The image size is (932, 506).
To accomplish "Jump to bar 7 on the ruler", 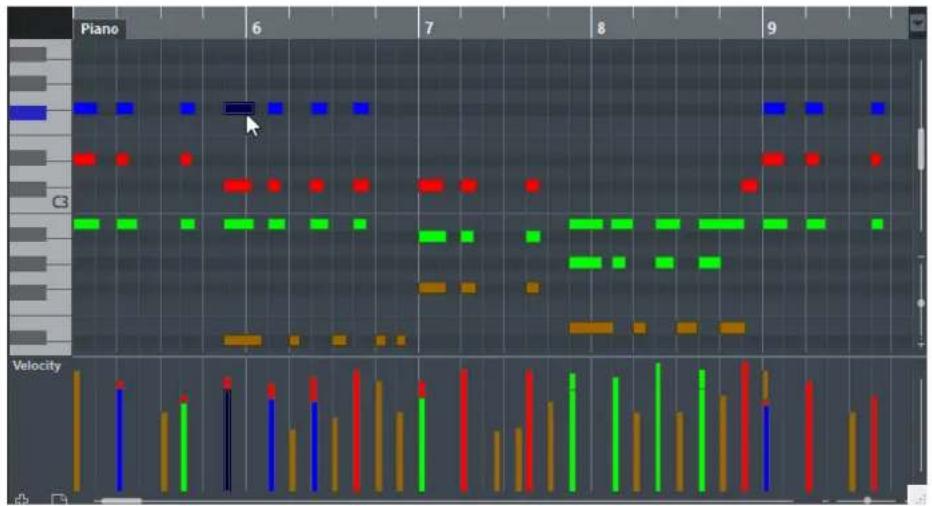I will coord(429,29).
